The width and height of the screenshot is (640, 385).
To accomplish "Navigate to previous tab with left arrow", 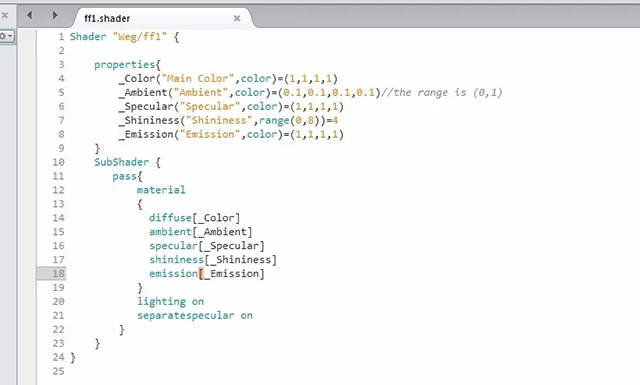I will [x=29, y=16].
